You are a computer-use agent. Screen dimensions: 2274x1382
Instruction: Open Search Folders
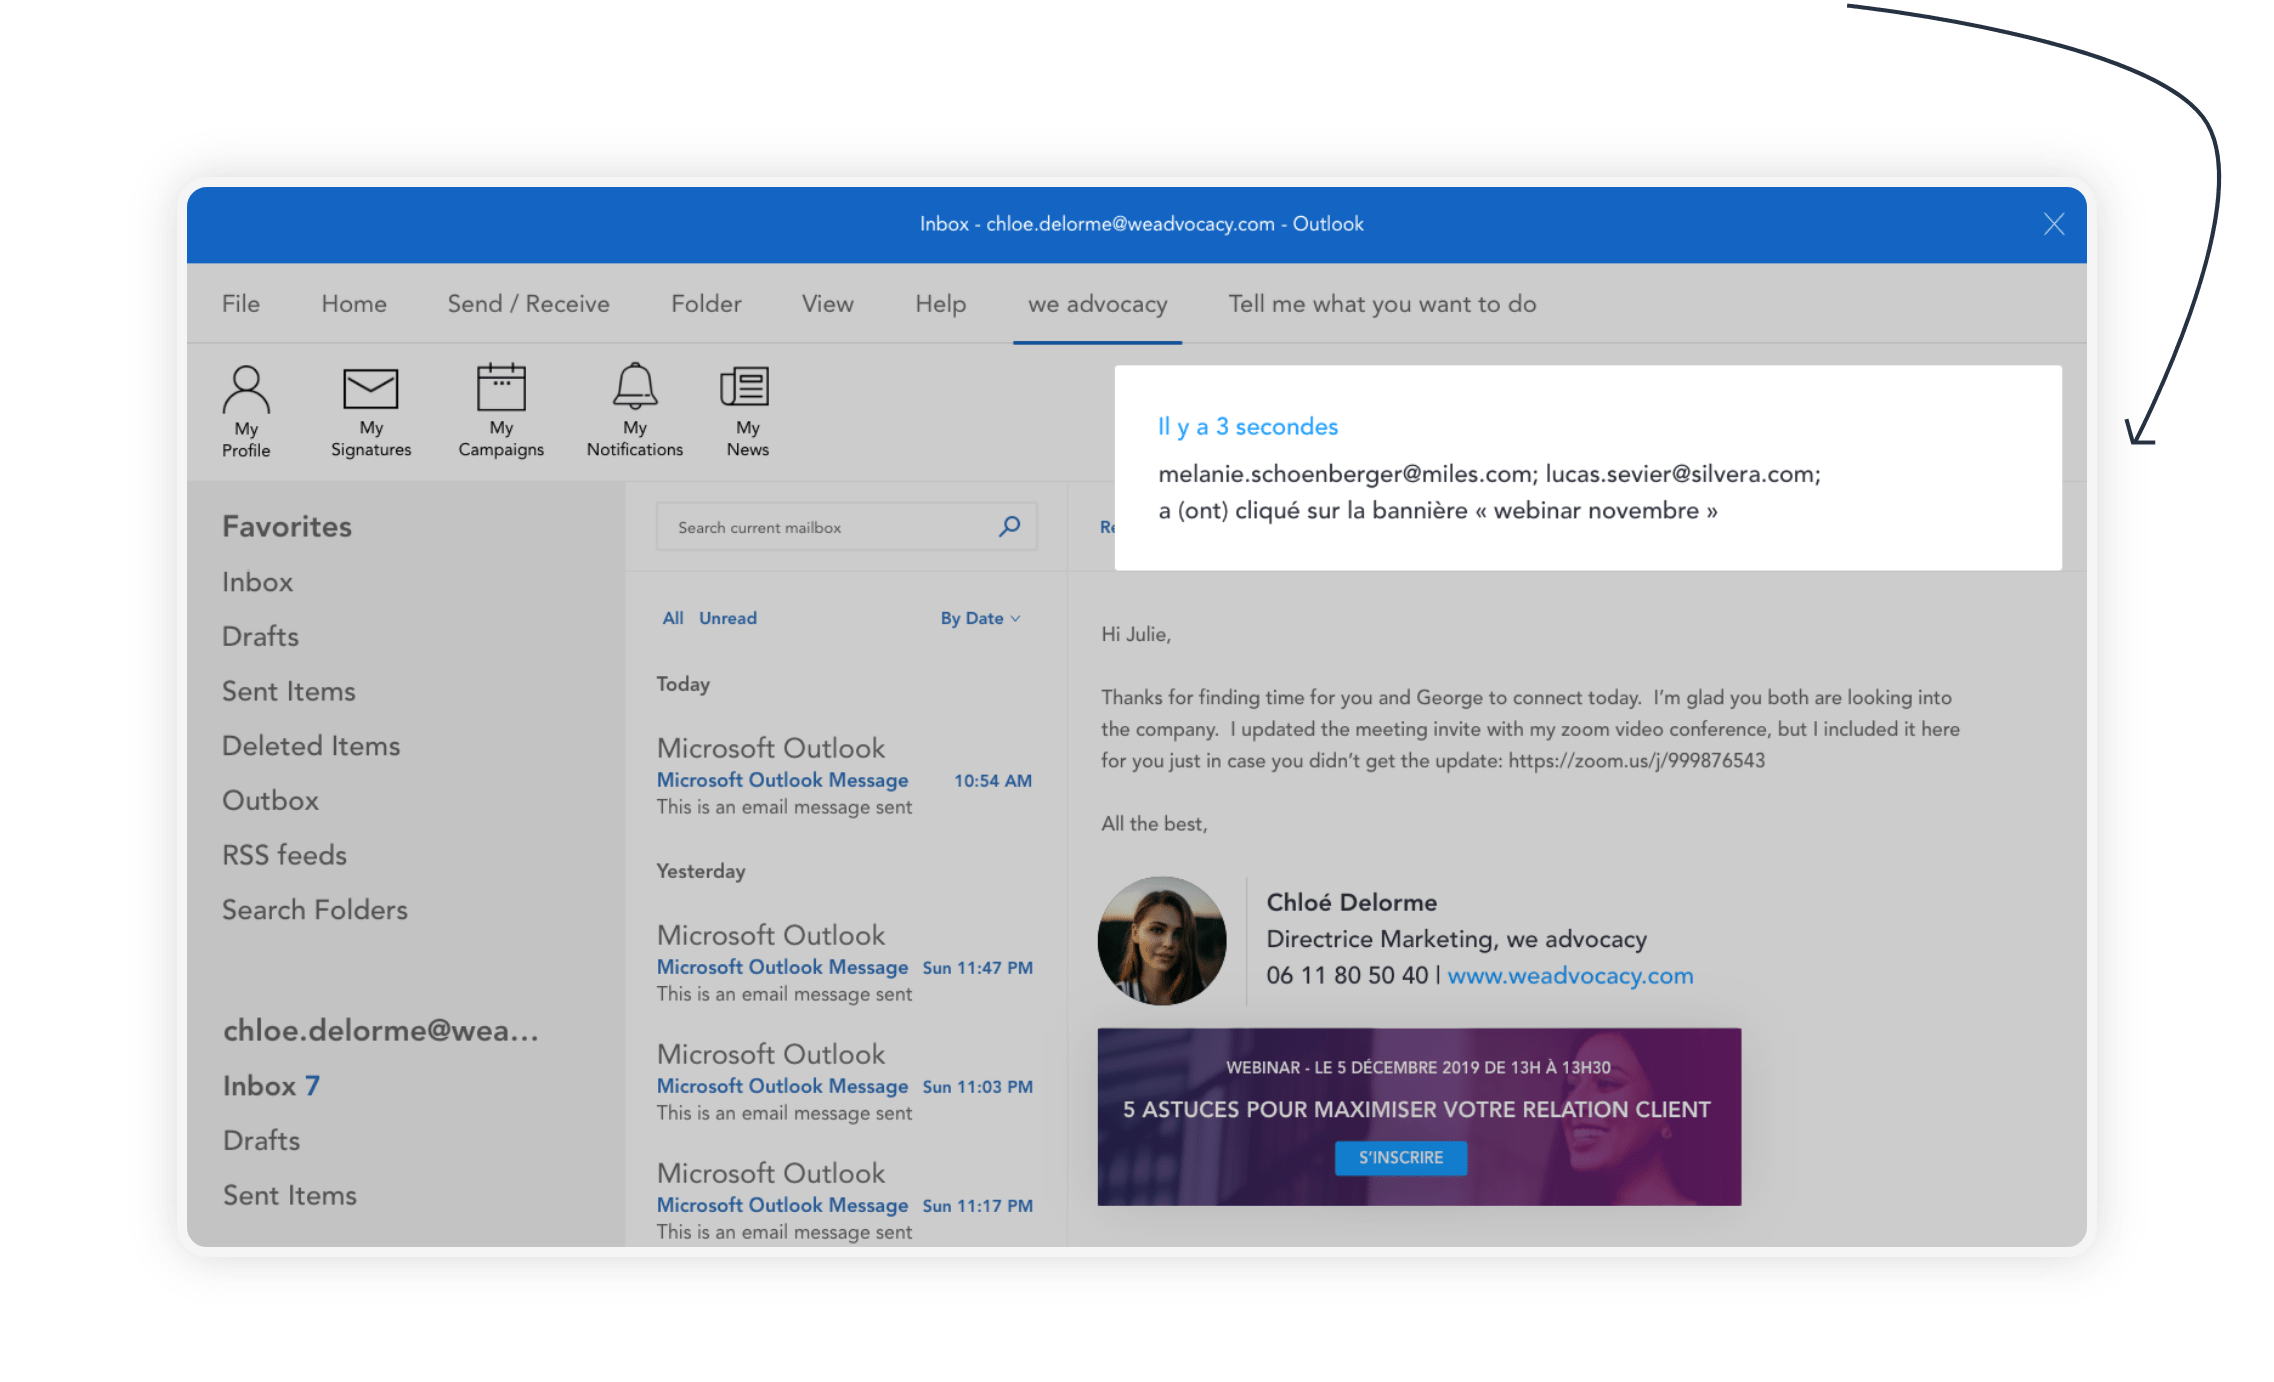[315, 910]
